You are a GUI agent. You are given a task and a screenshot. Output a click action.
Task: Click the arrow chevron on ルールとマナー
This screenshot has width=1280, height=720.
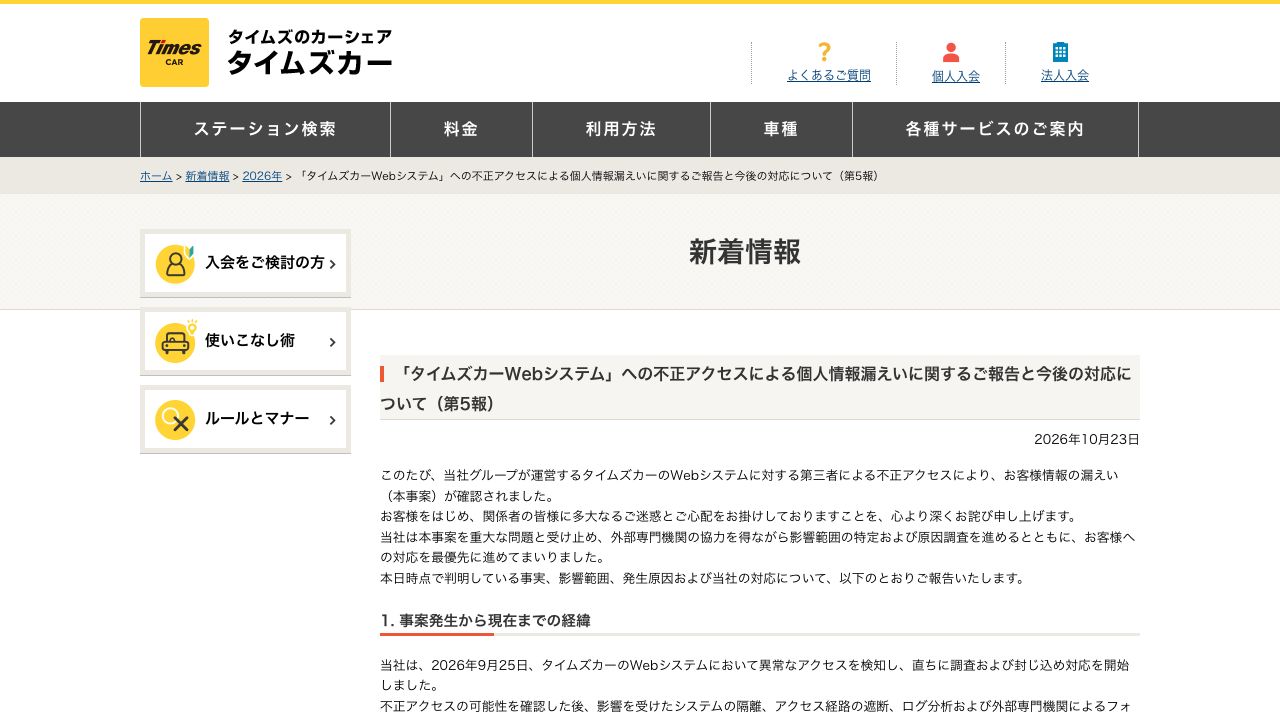pyautogui.click(x=332, y=420)
